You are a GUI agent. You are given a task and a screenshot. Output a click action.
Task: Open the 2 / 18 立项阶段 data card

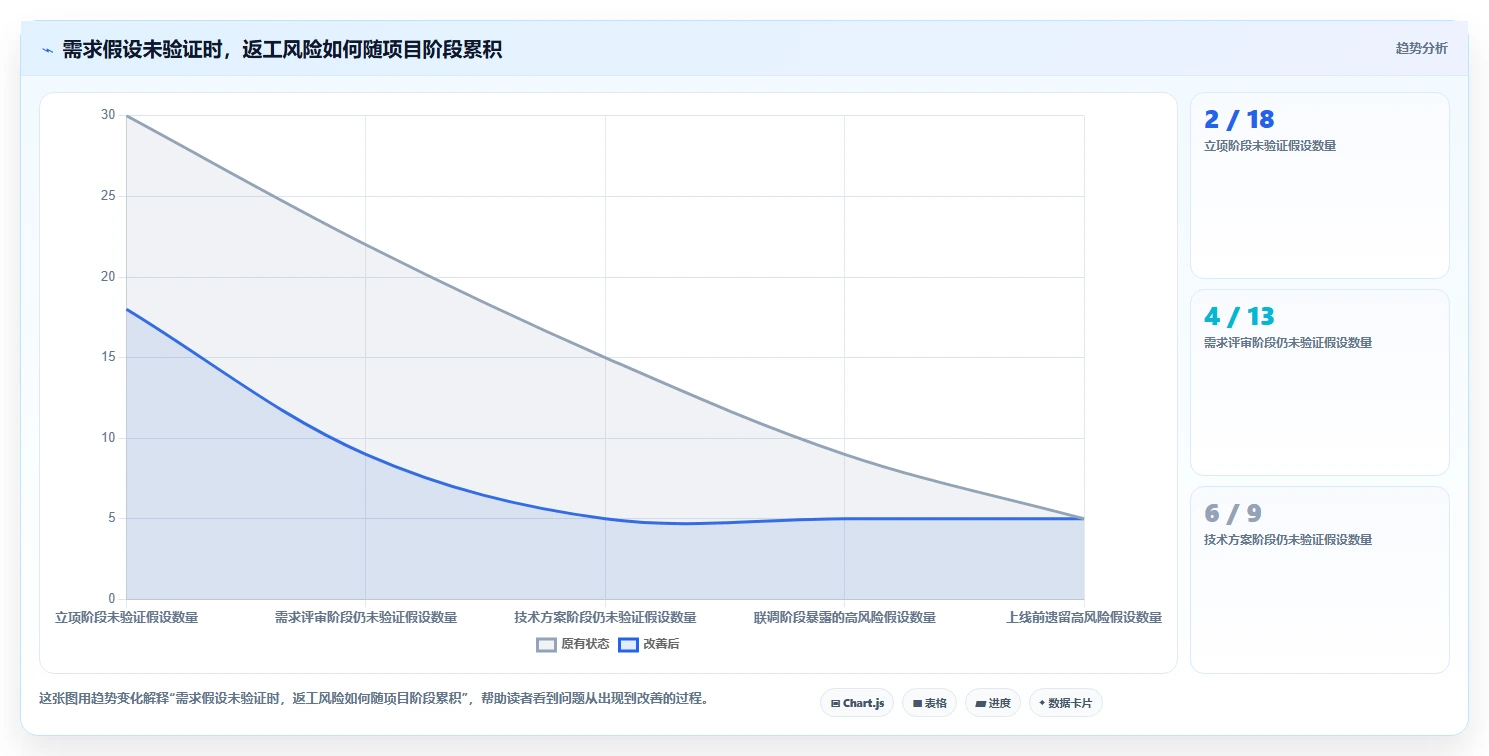click(x=1319, y=185)
